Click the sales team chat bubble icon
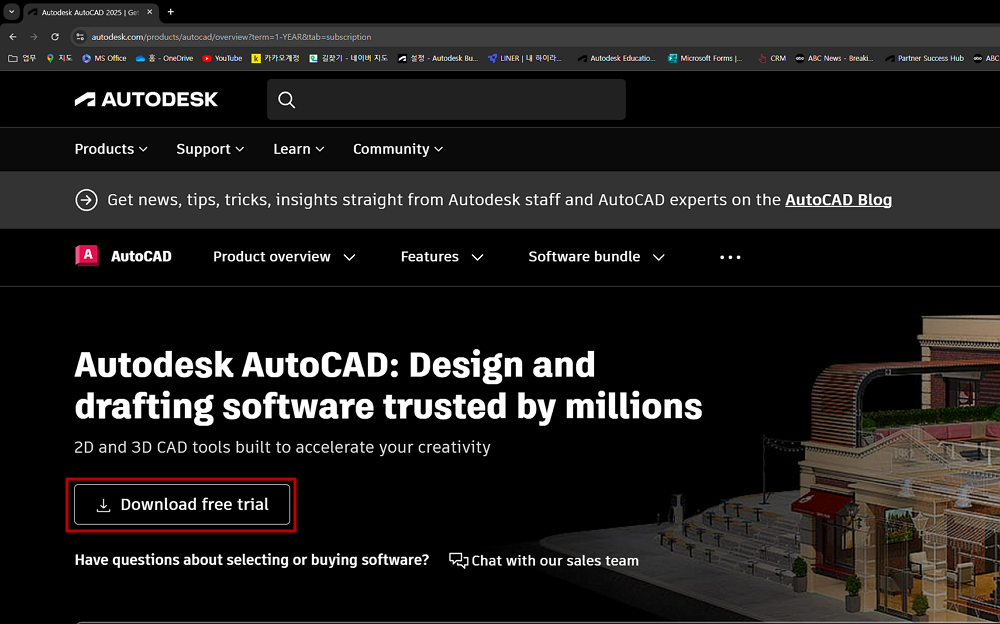 [x=459, y=560]
